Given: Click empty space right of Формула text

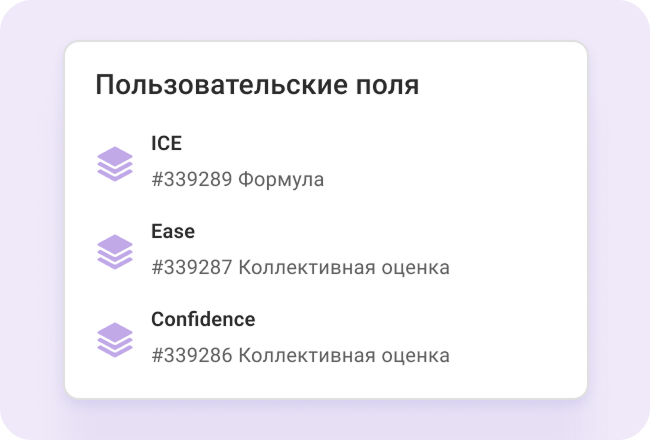Looking at the screenshot, I should [450, 180].
